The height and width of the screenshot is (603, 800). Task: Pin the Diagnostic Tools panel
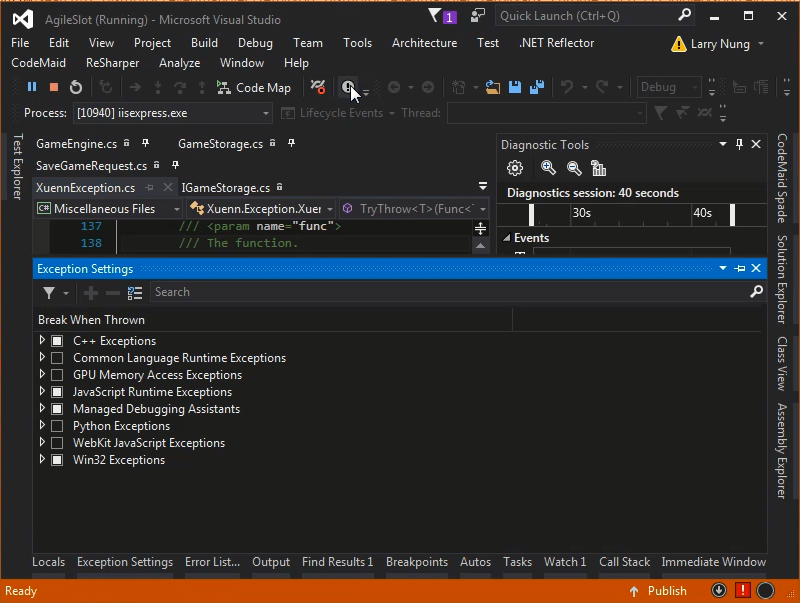739,144
